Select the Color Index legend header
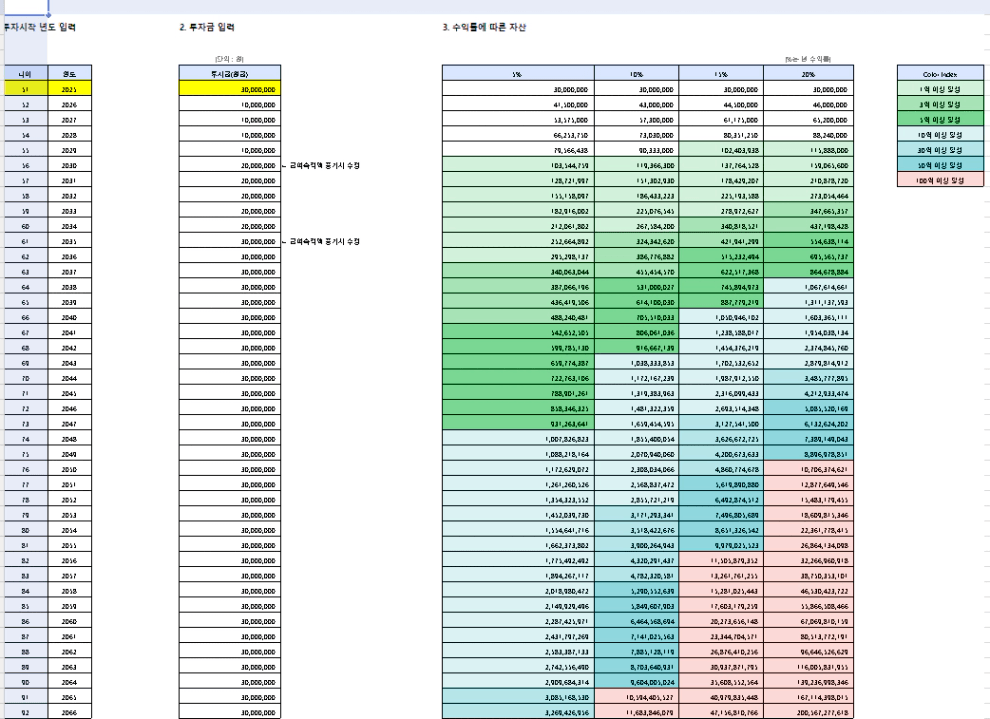The image size is (990, 719). [x=942, y=74]
